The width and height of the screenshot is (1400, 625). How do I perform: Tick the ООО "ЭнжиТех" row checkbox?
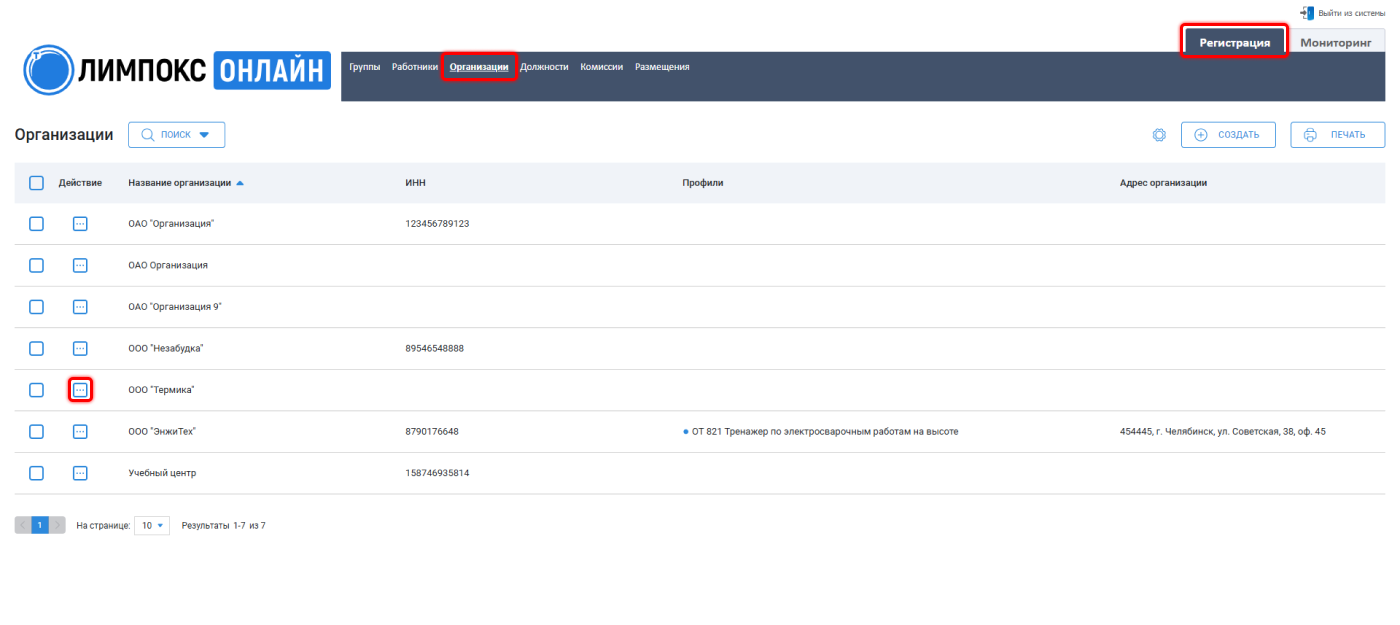(36, 432)
